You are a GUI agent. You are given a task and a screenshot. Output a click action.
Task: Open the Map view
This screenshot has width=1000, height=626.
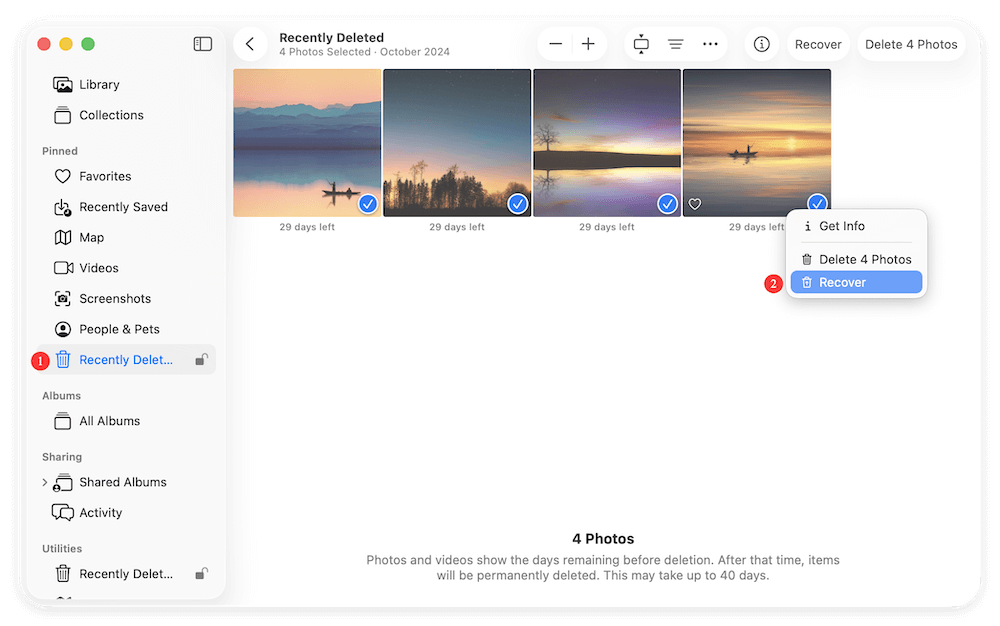click(x=91, y=237)
